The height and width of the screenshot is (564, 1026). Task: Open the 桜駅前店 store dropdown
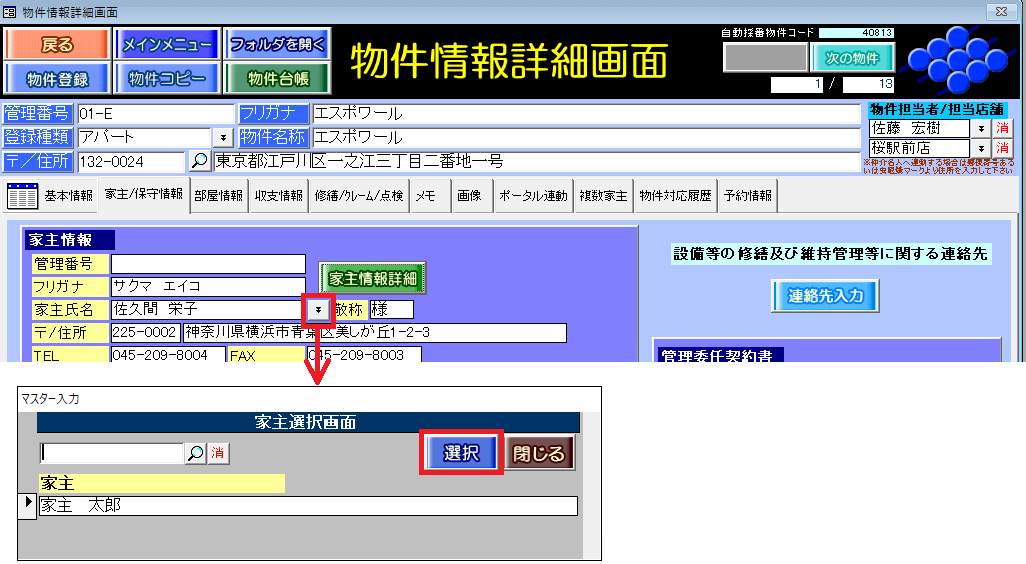[x=980, y=148]
